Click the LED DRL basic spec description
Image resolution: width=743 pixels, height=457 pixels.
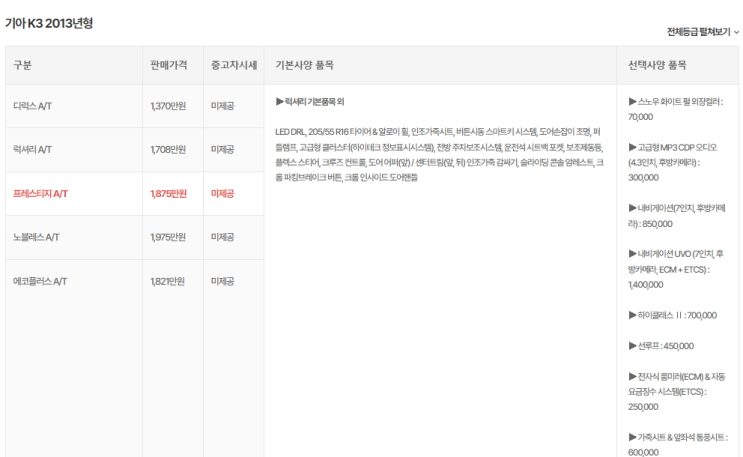[440, 155]
